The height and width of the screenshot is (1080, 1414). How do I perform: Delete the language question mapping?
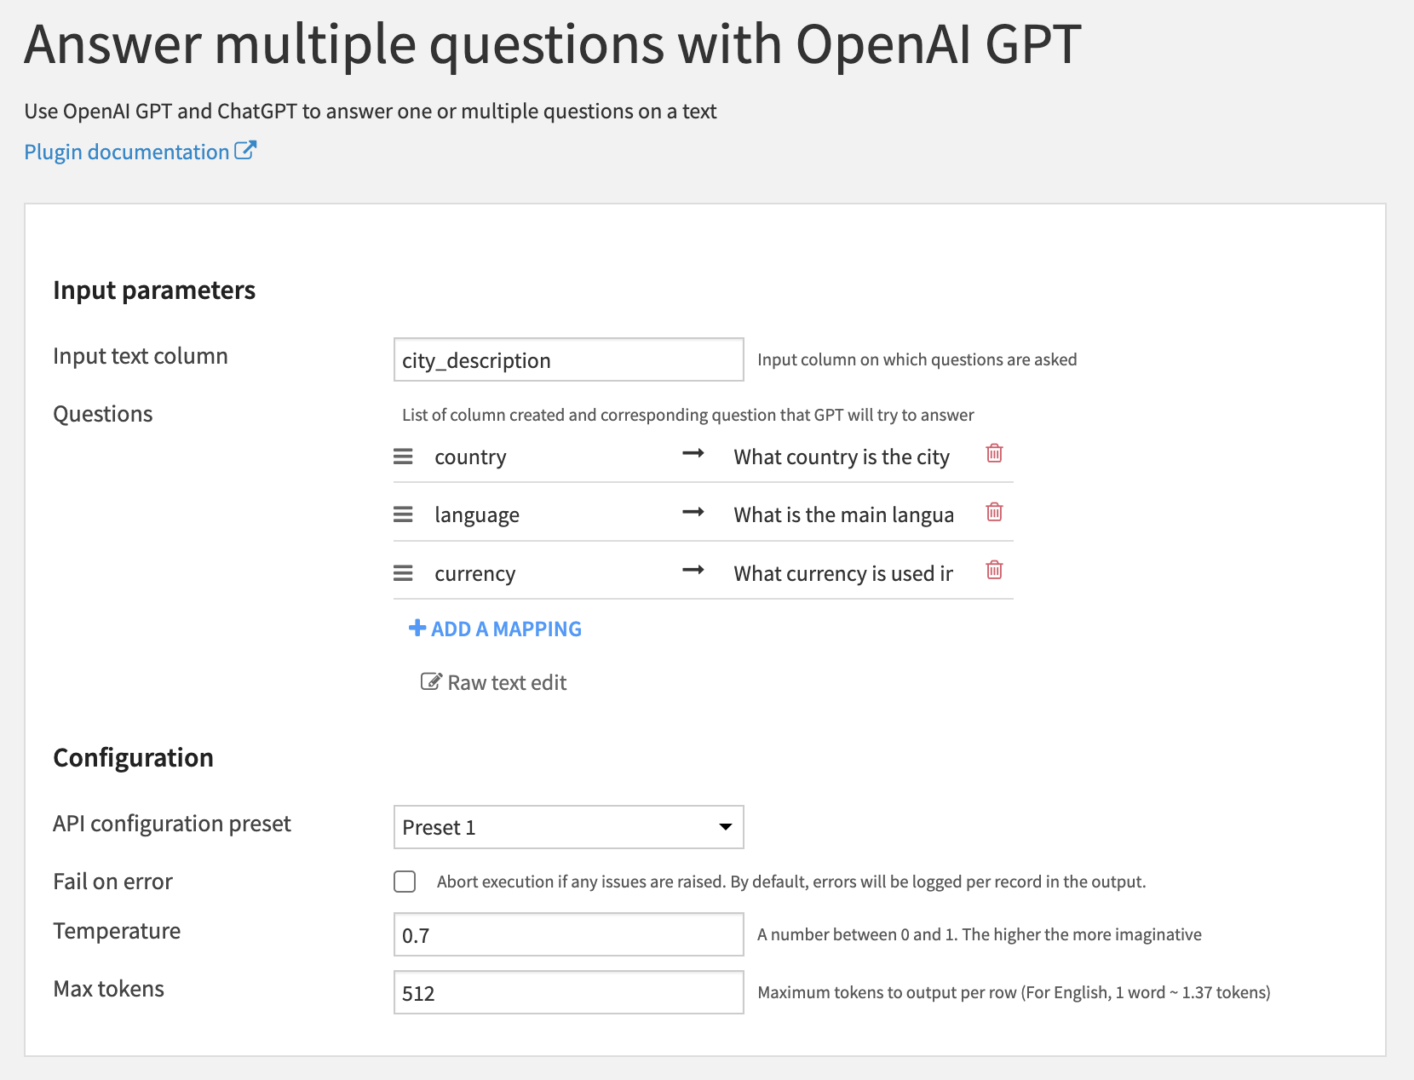994,512
